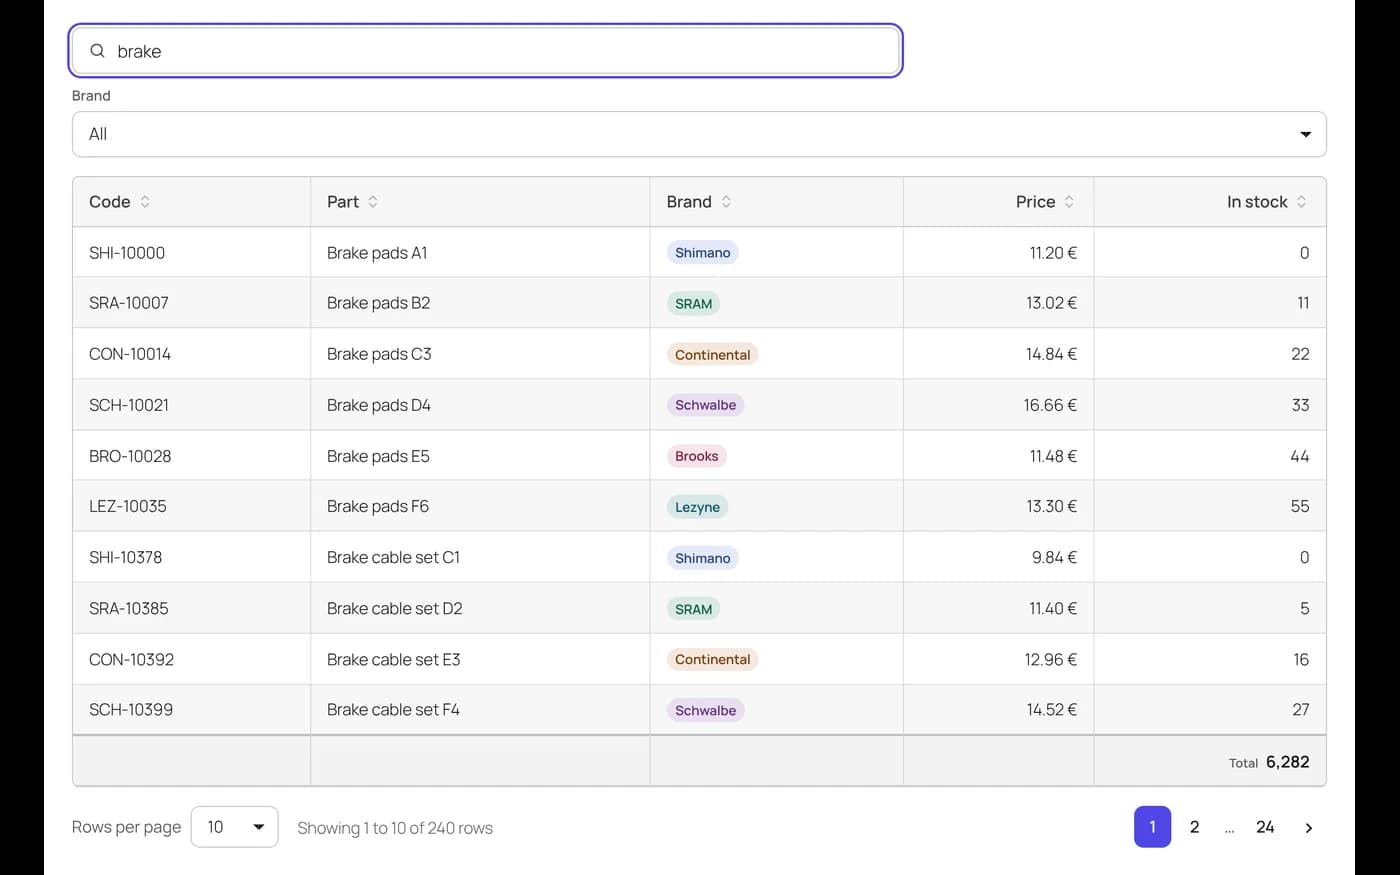Open the Brand filter dropdown

coord(699,134)
